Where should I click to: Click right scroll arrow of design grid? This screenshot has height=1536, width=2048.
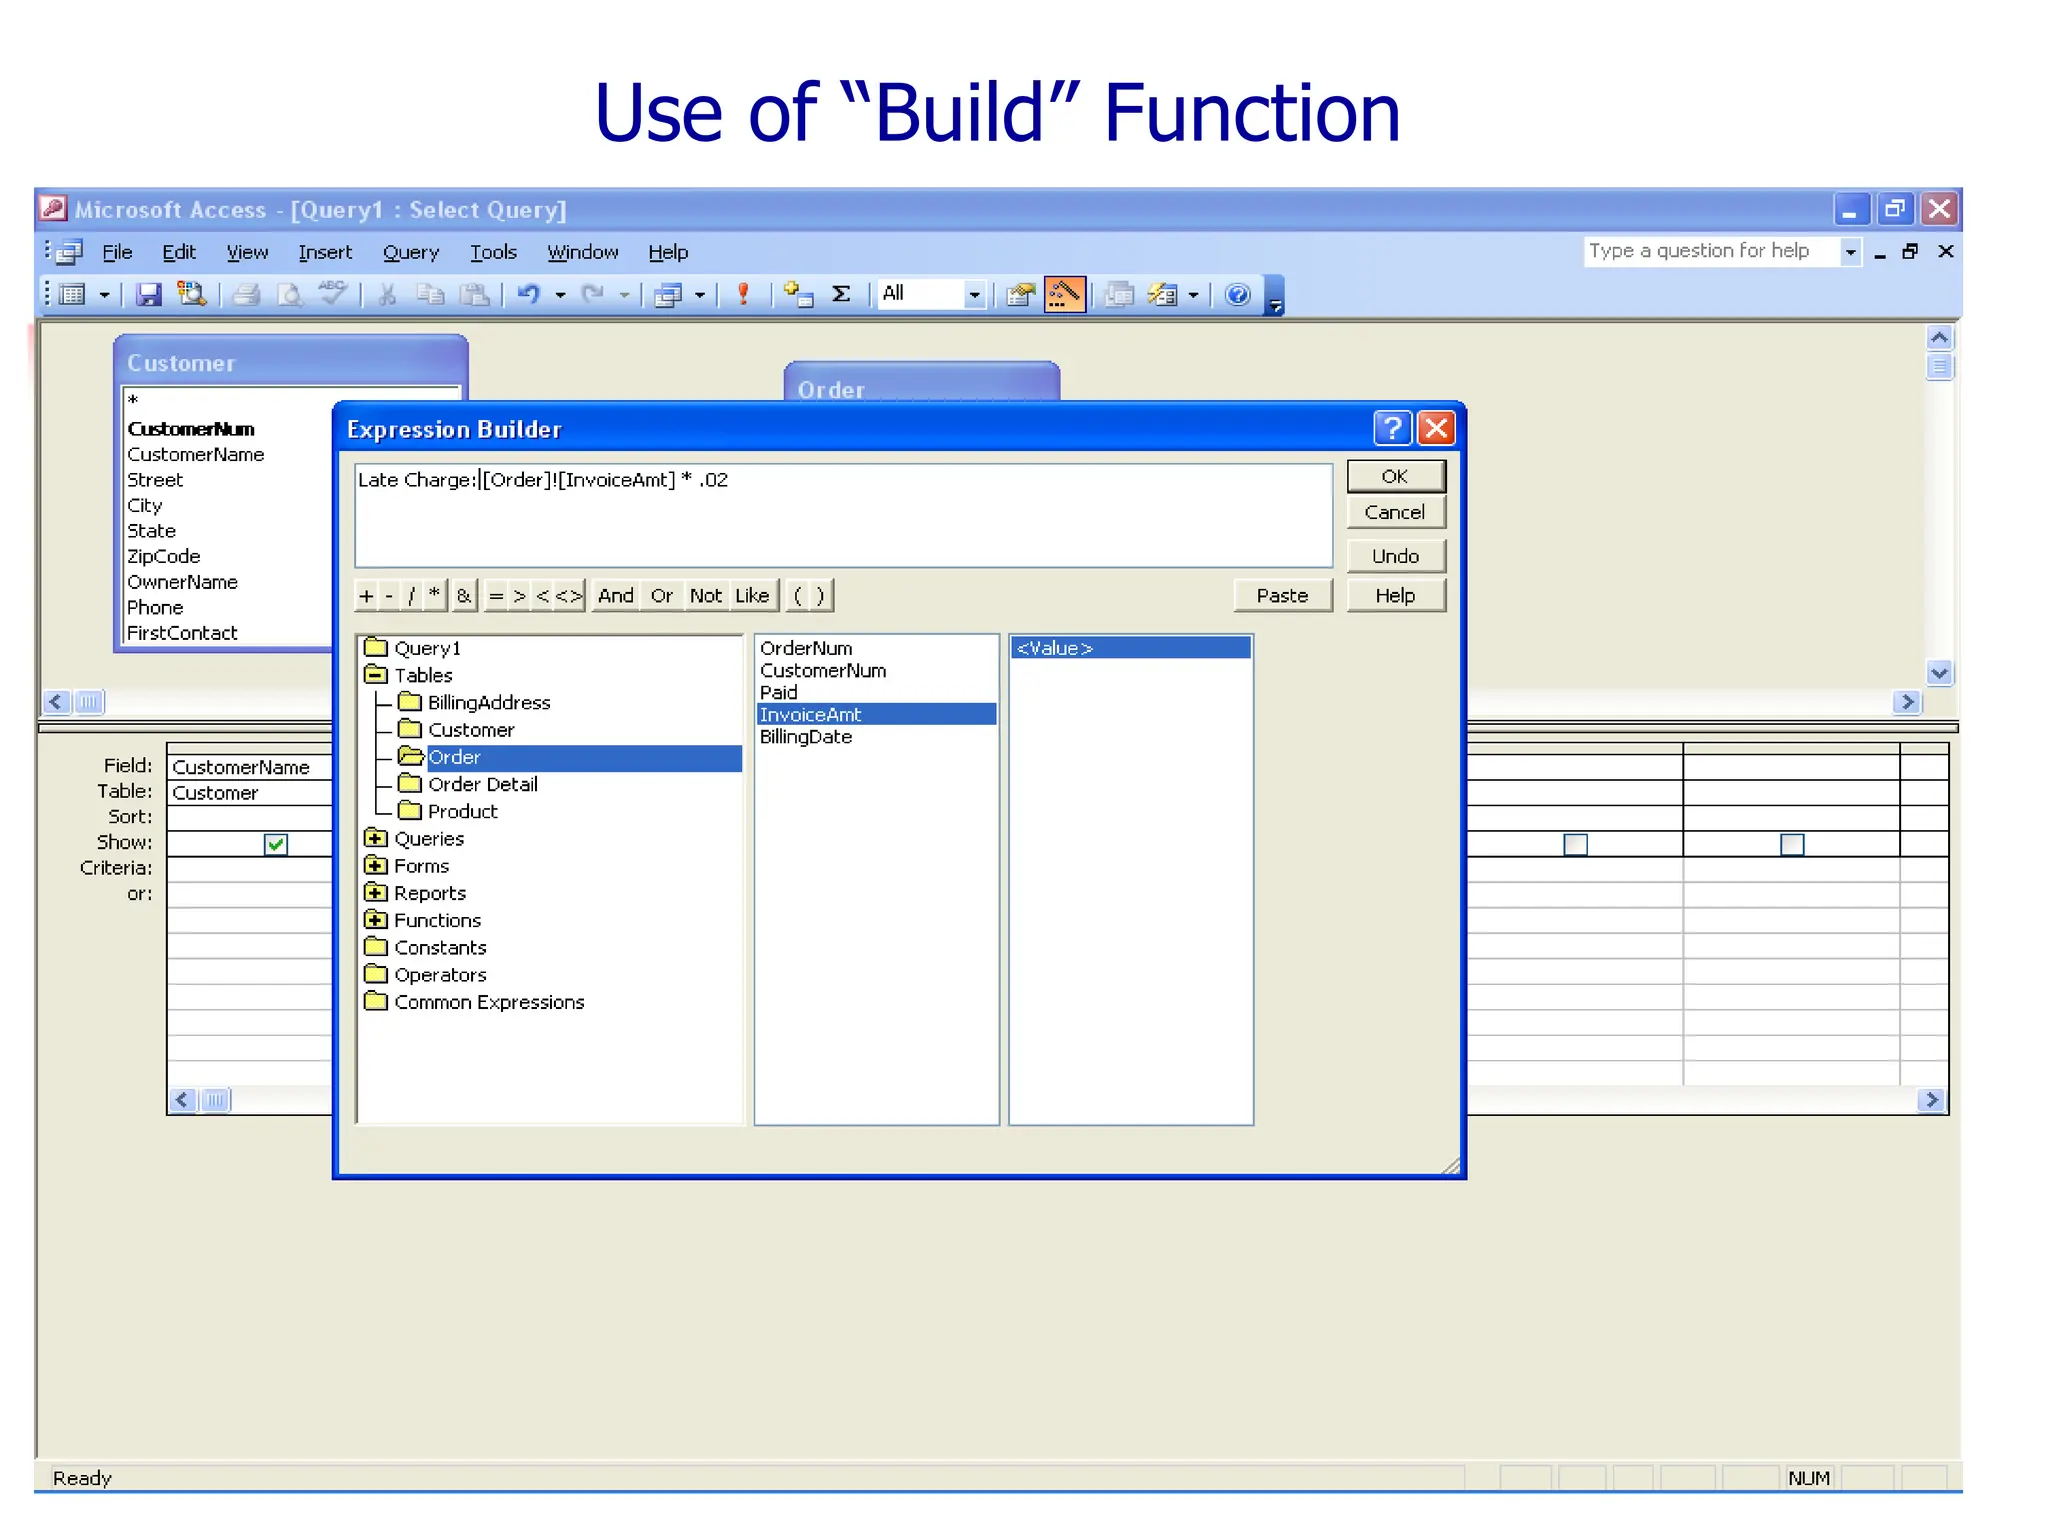tap(1932, 1100)
